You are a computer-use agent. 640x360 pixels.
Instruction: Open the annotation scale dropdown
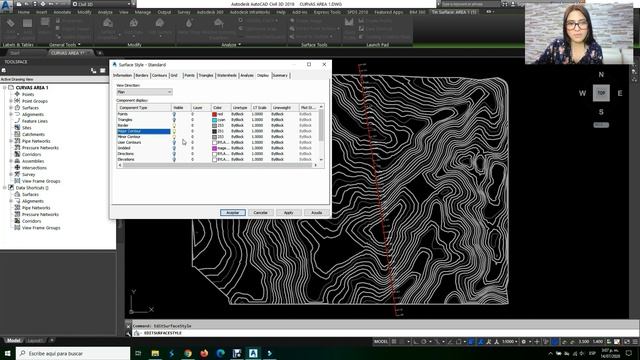point(510,342)
